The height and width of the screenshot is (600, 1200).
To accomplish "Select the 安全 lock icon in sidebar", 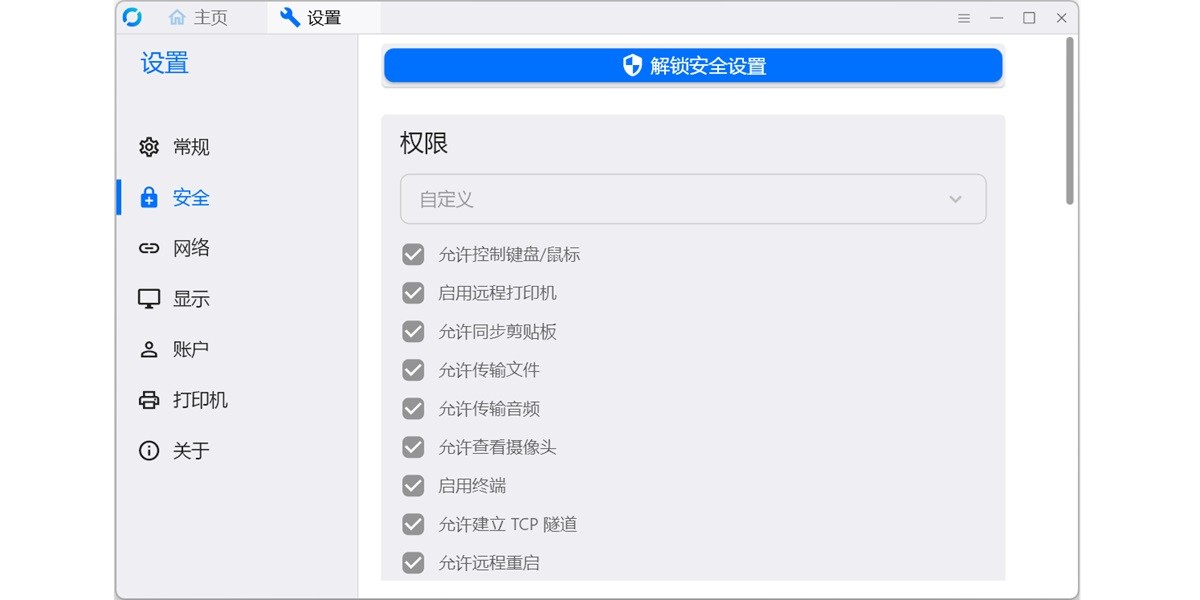I will pyautogui.click(x=148, y=197).
